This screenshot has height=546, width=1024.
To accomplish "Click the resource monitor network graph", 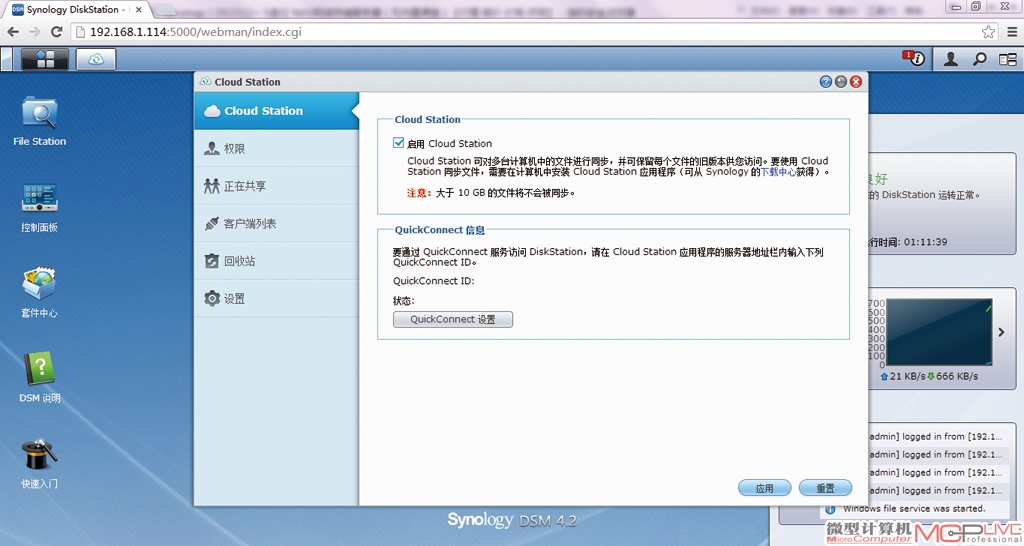I will click(x=940, y=332).
